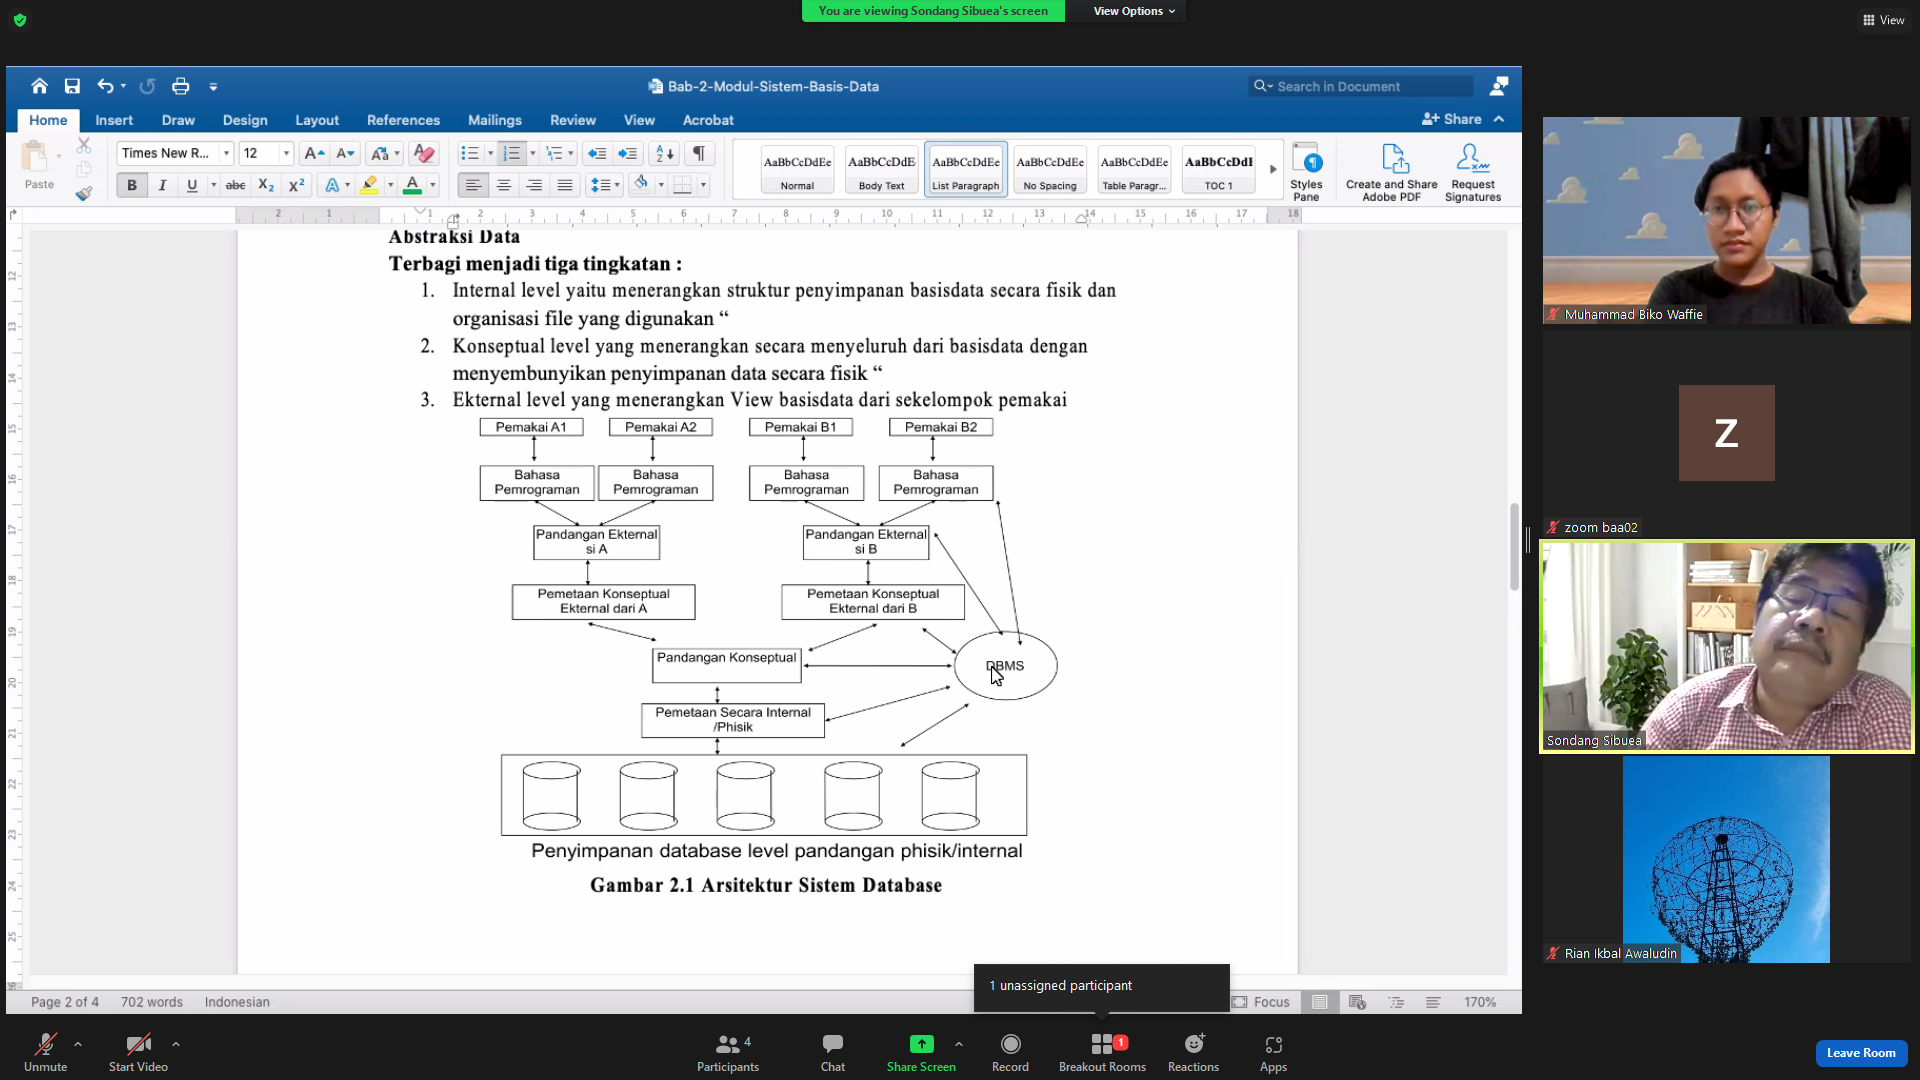Open the font name dropdown

coord(226,153)
